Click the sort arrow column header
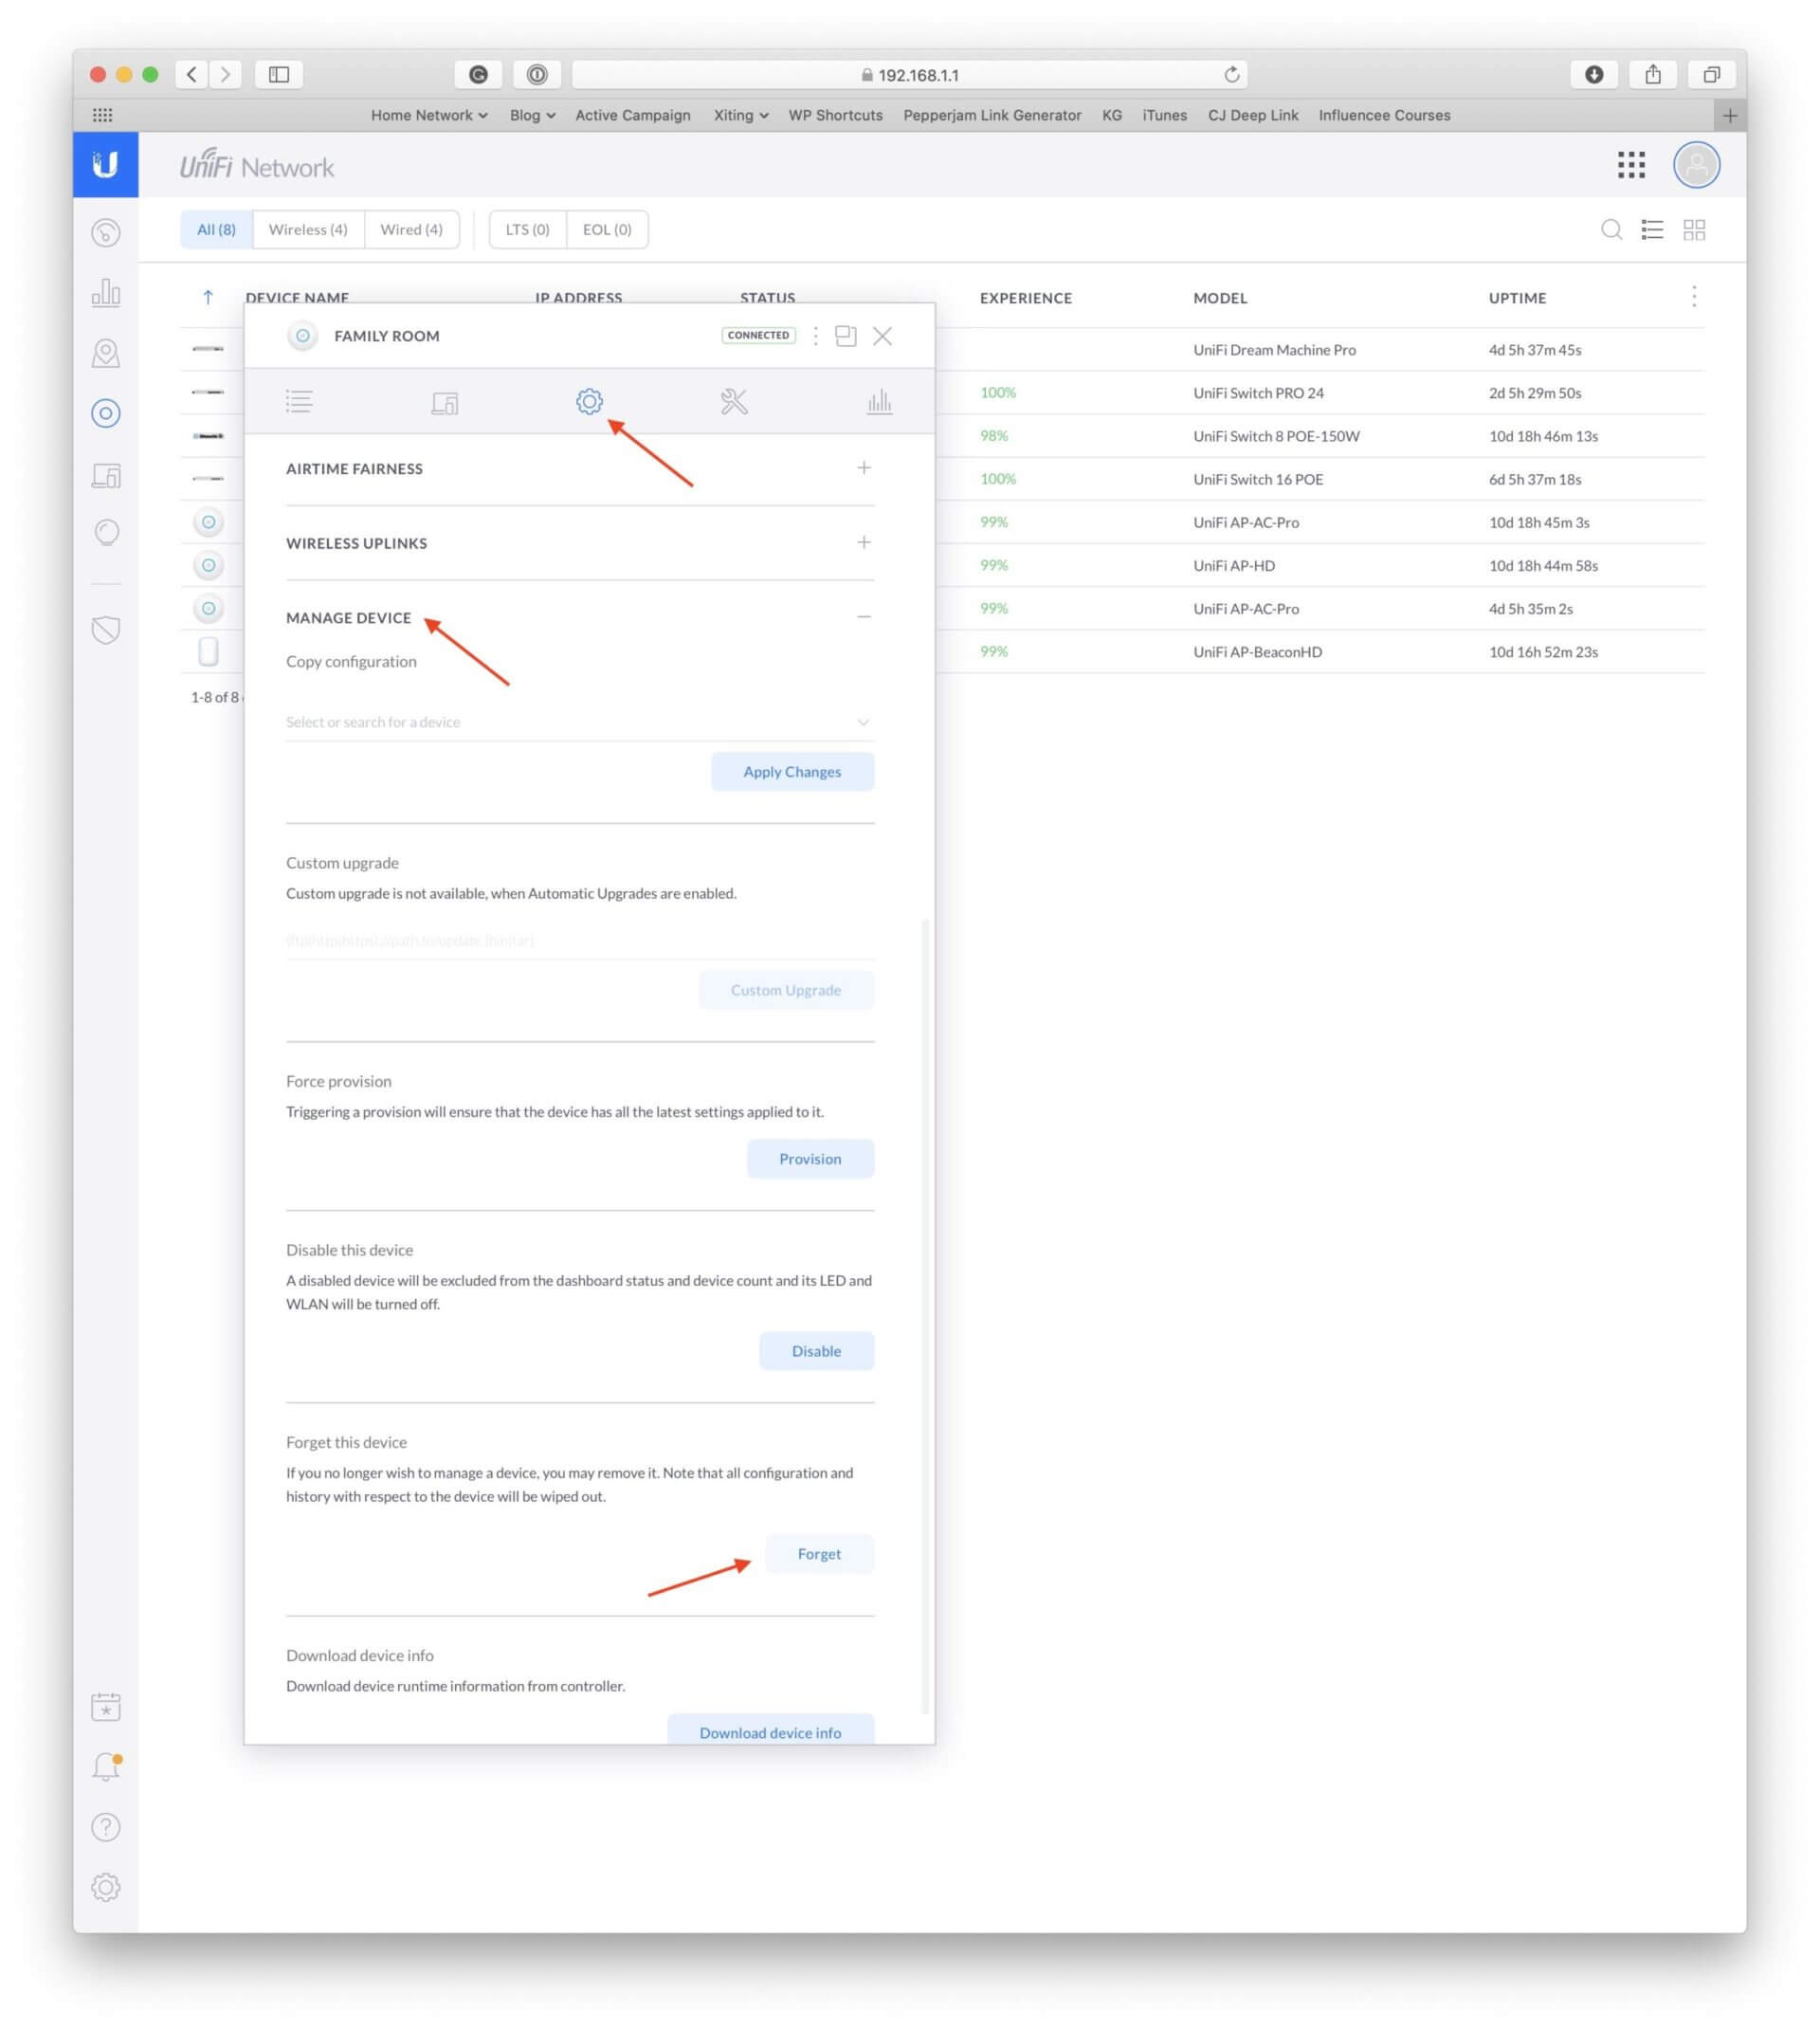 pos(208,297)
